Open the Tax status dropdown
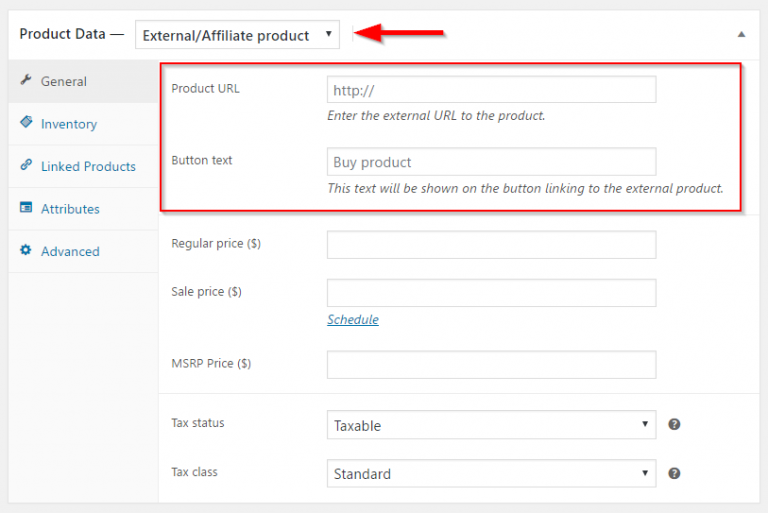The image size is (768, 513). (x=491, y=425)
